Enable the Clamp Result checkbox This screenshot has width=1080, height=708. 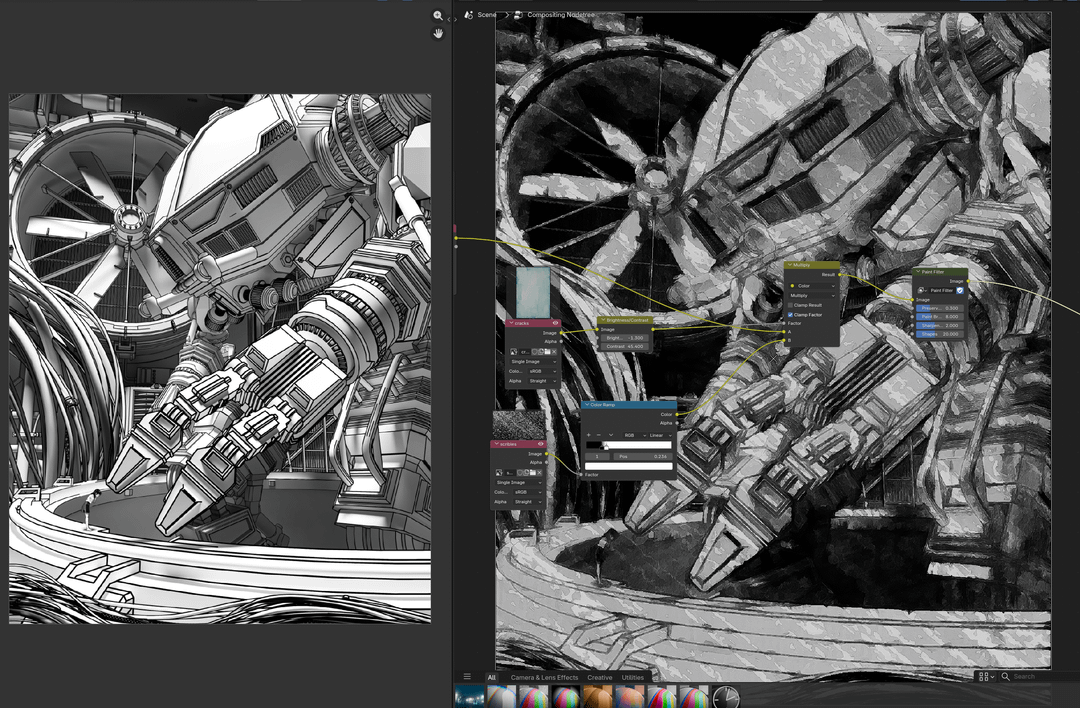[x=791, y=305]
